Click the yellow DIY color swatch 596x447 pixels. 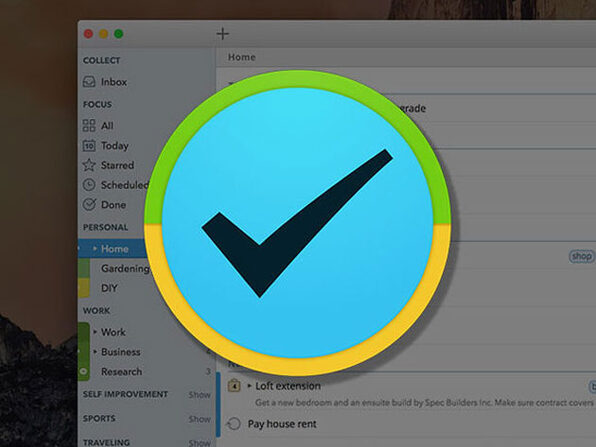[x=84, y=288]
